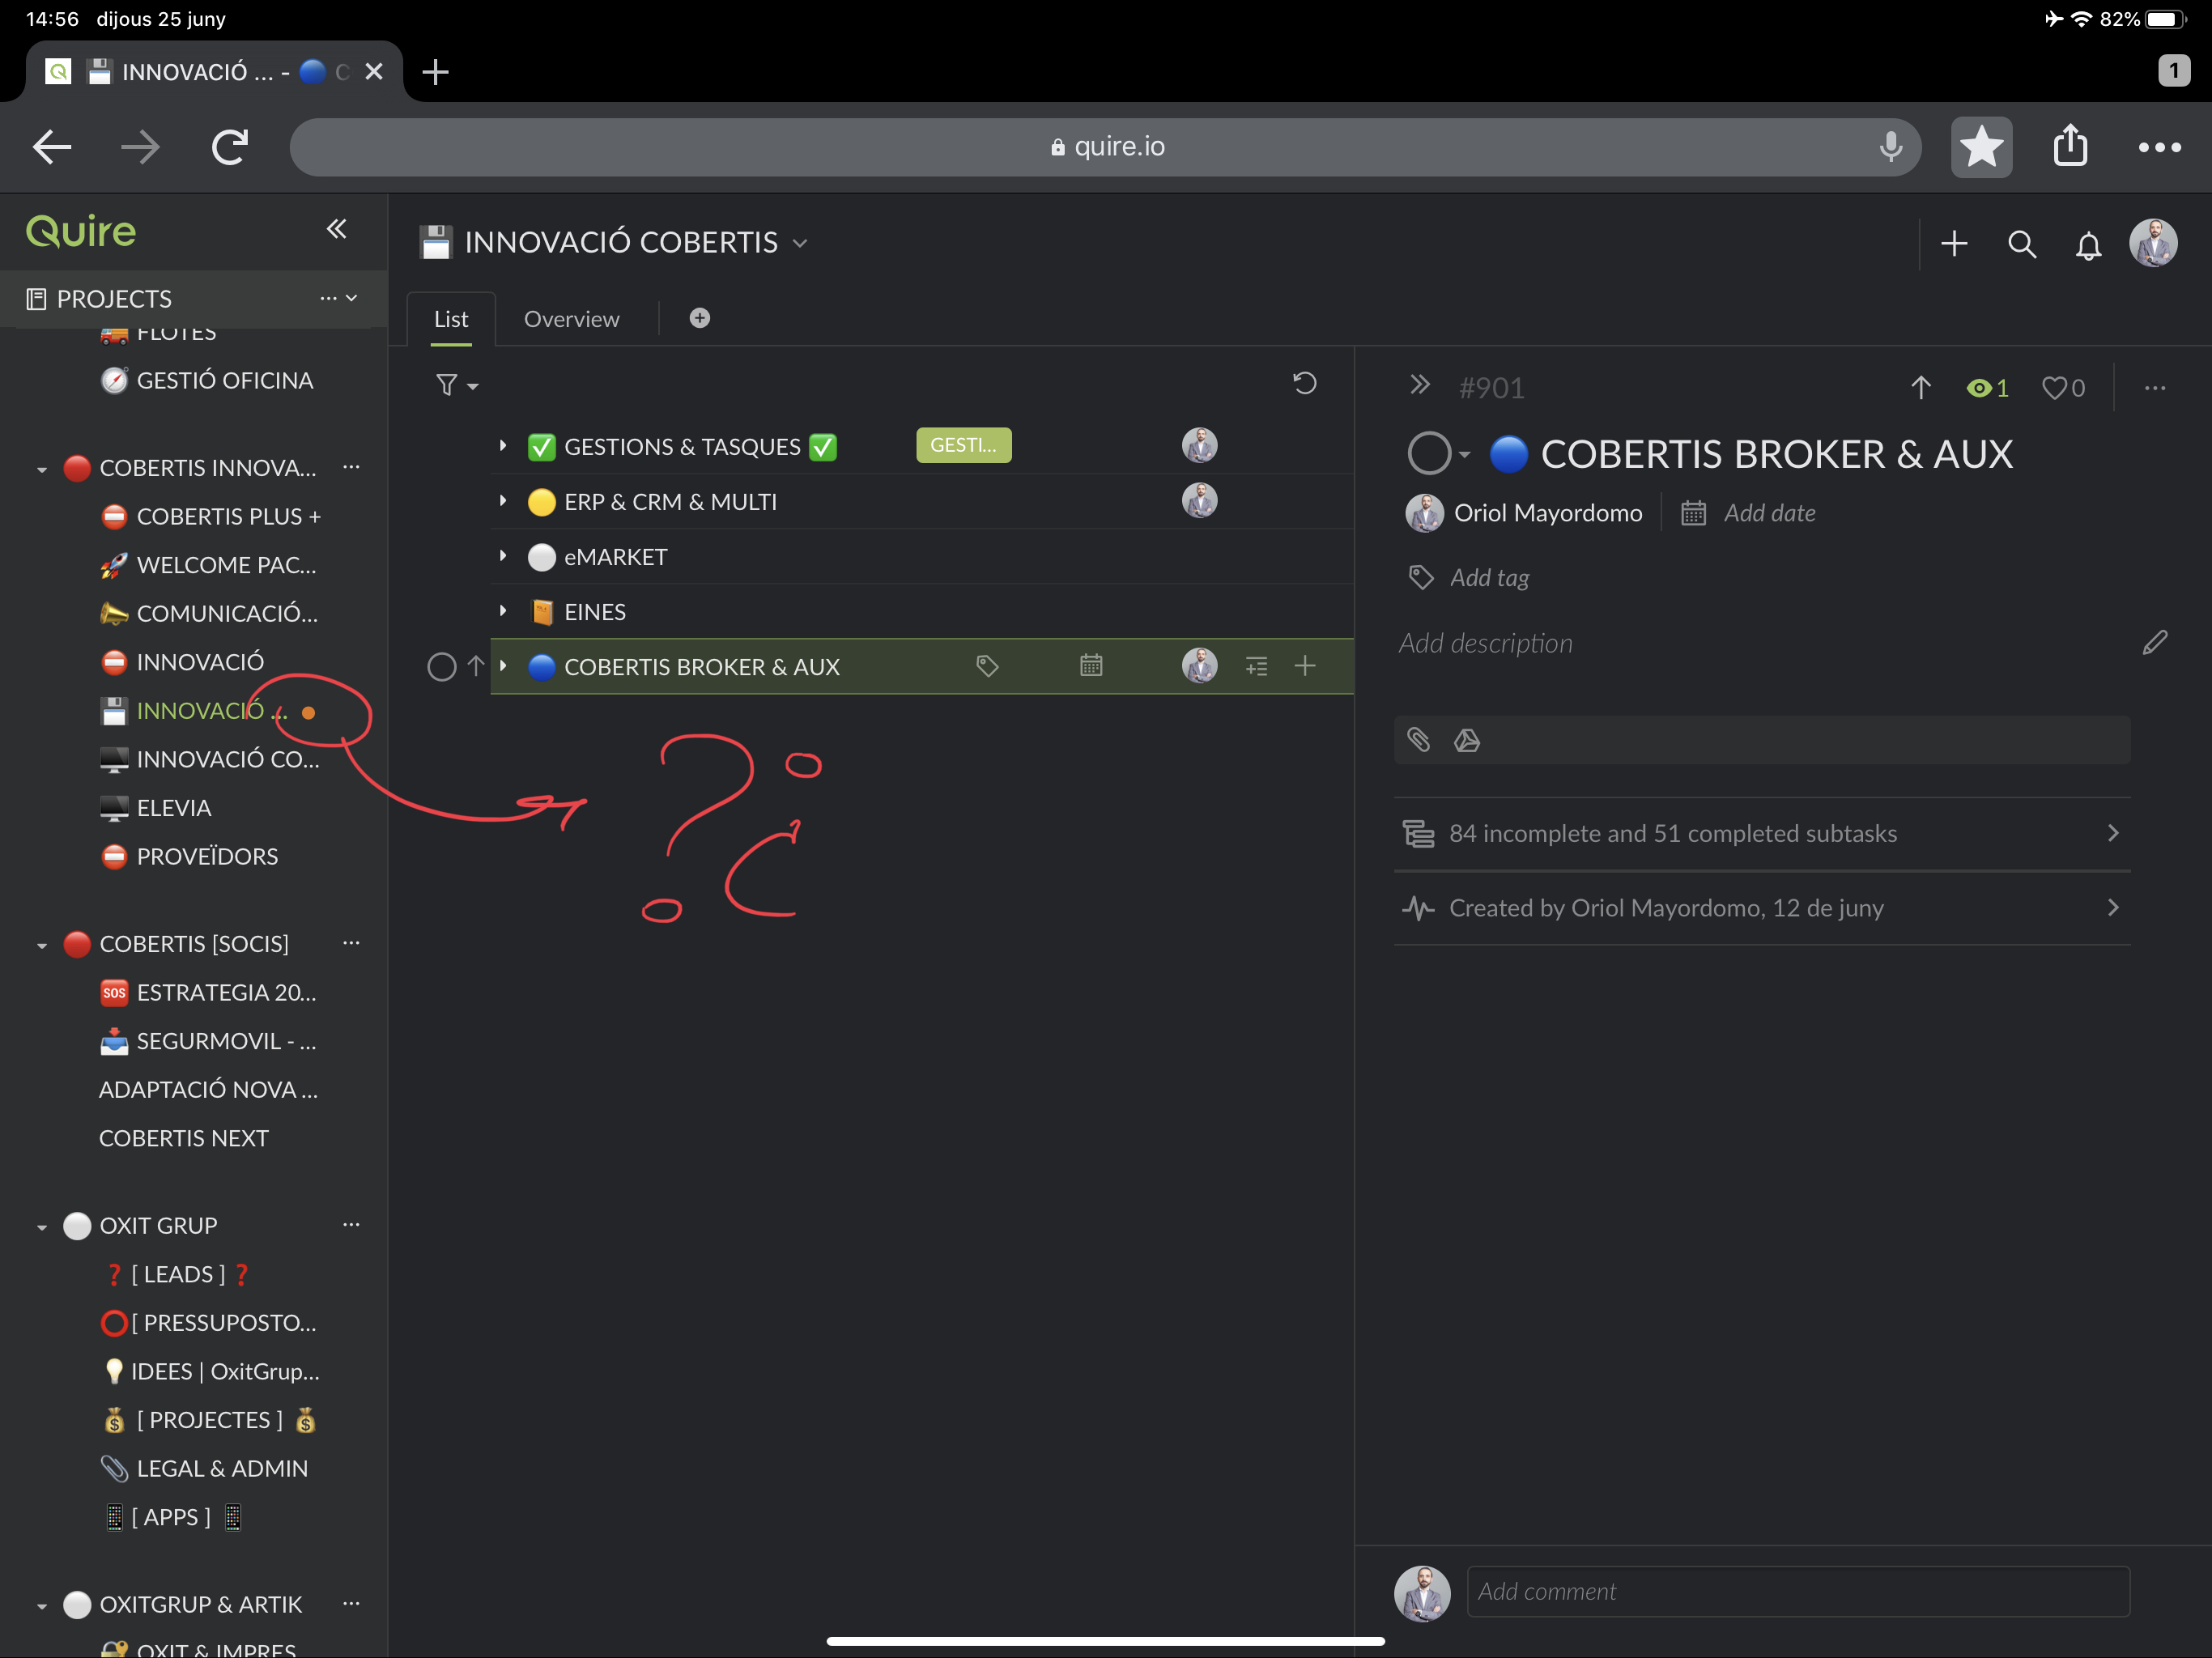Viewport: 2212px width, 1658px height.
Task: Collapse COBERTIS INNOVA organization tree
Action: (x=41, y=469)
